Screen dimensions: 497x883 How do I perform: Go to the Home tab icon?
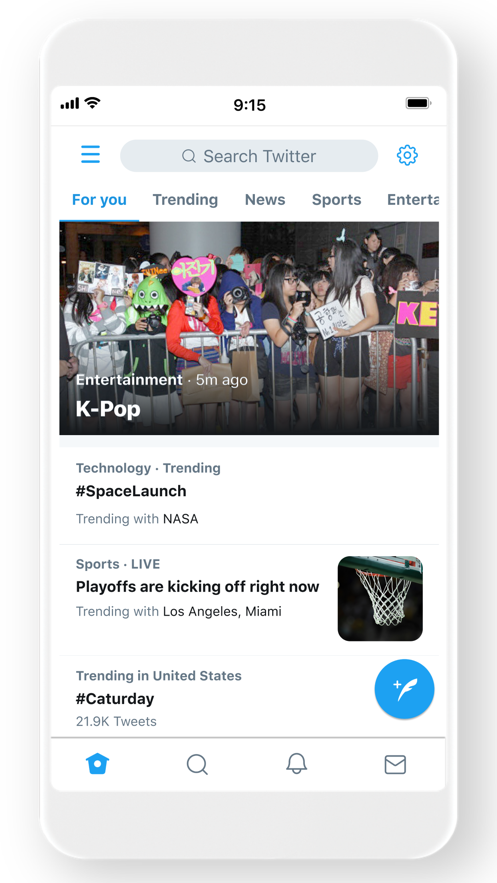click(97, 764)
